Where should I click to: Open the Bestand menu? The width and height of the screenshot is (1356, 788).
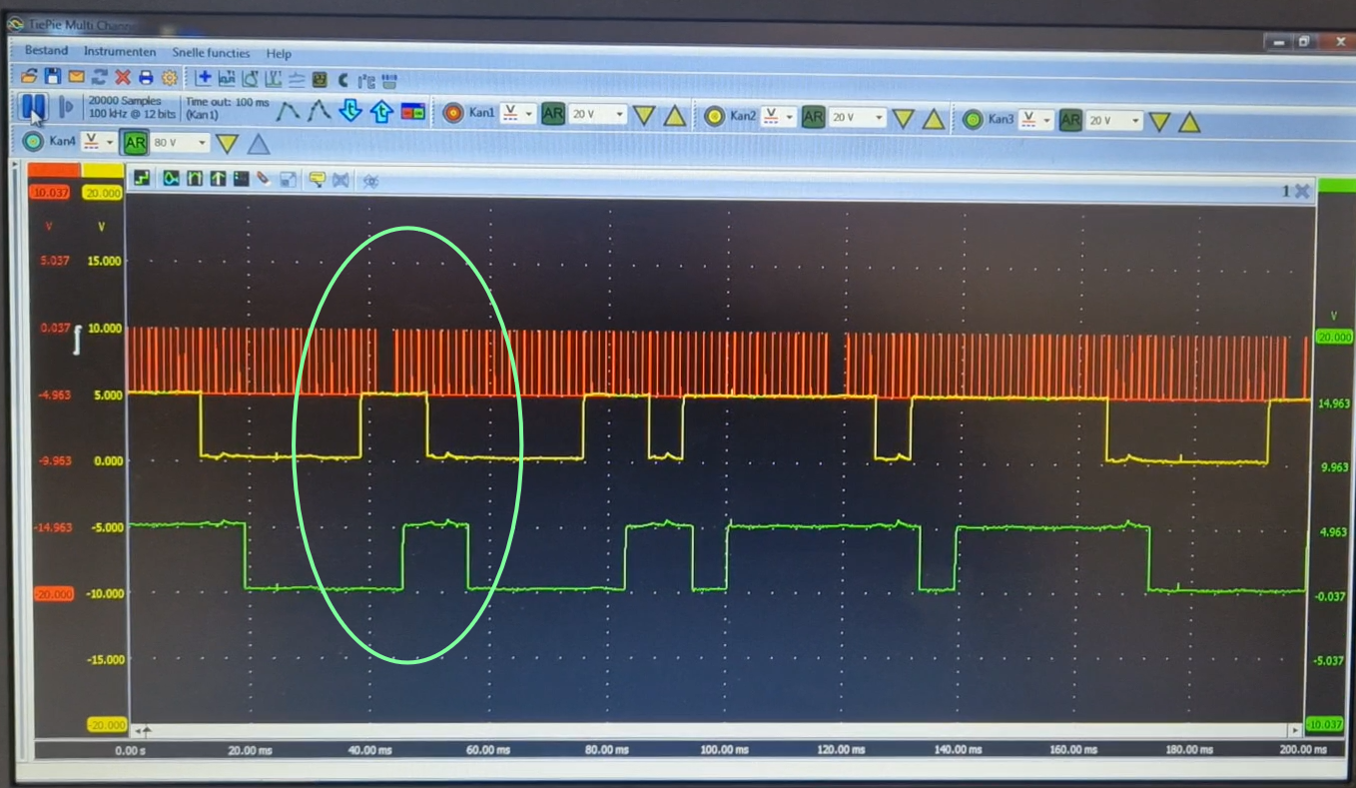point(46,51)
